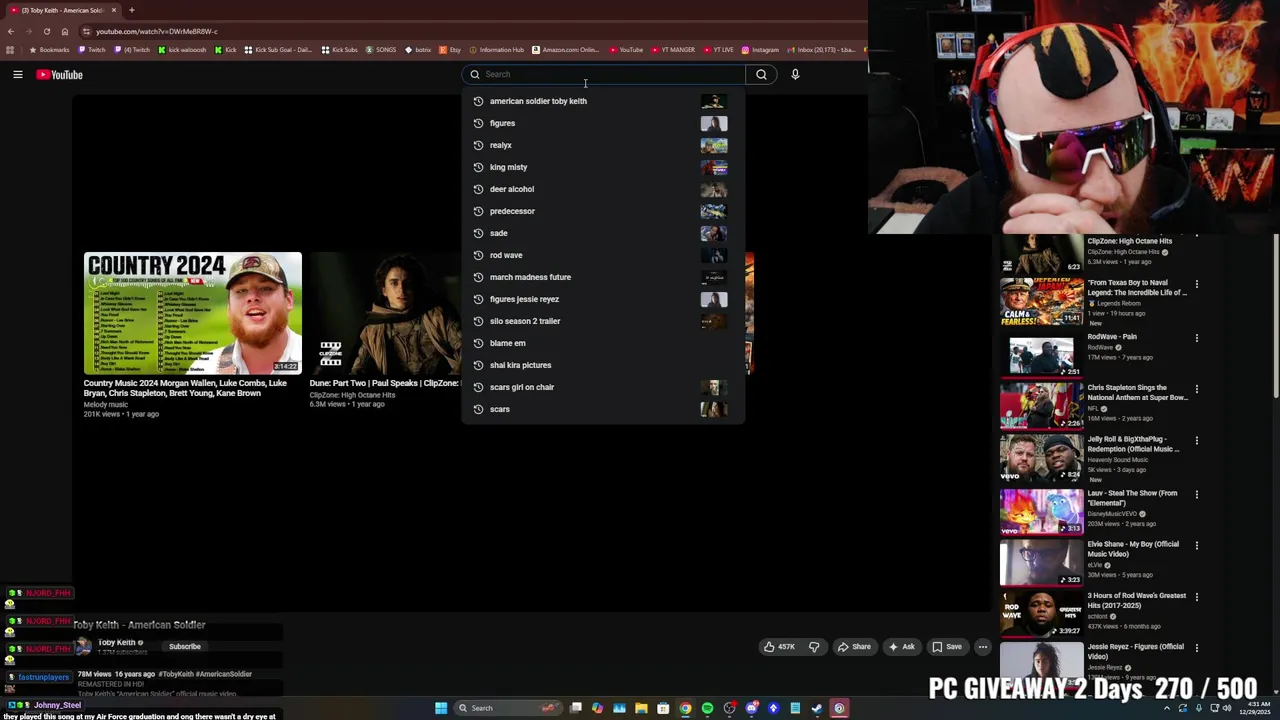Image resolution: width=1280 pixels, height=720 pixels.
Task: Select 'deer alcohol' suggestion
Action: tap(603, 189)
